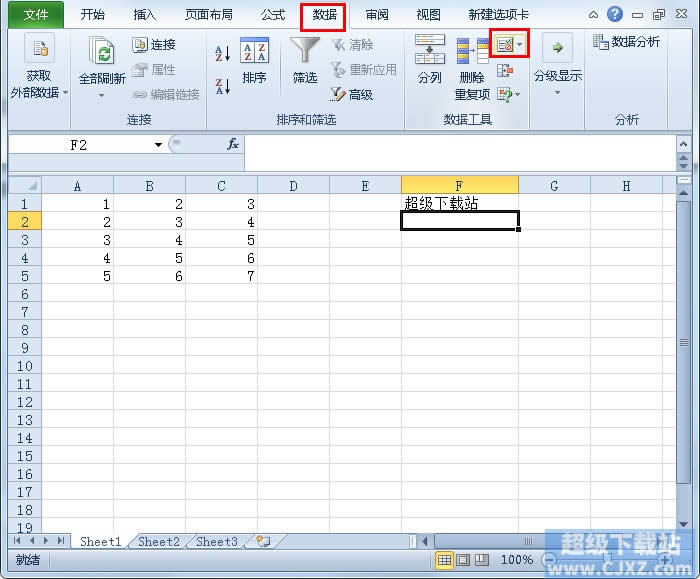Click the insert worksheet icon

[x=263, y=542]
